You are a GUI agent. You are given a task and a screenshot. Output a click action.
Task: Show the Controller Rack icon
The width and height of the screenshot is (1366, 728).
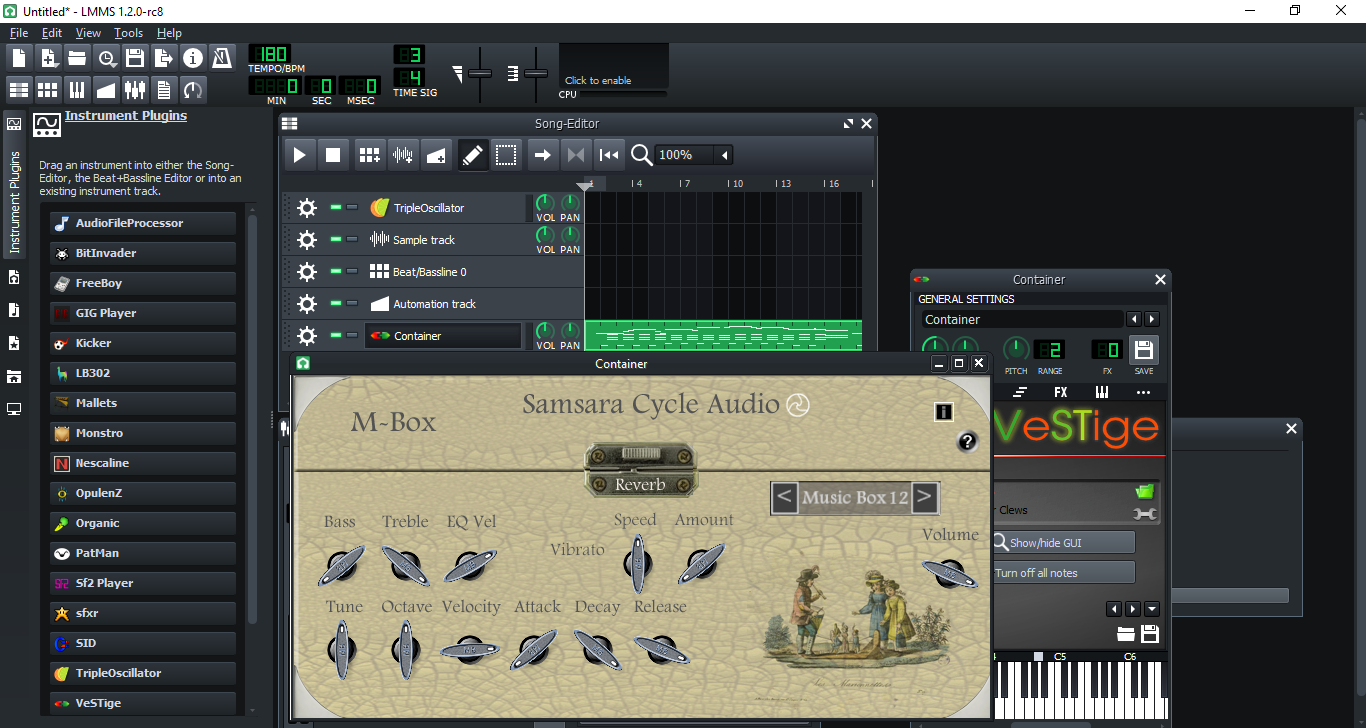coord(193,89)
